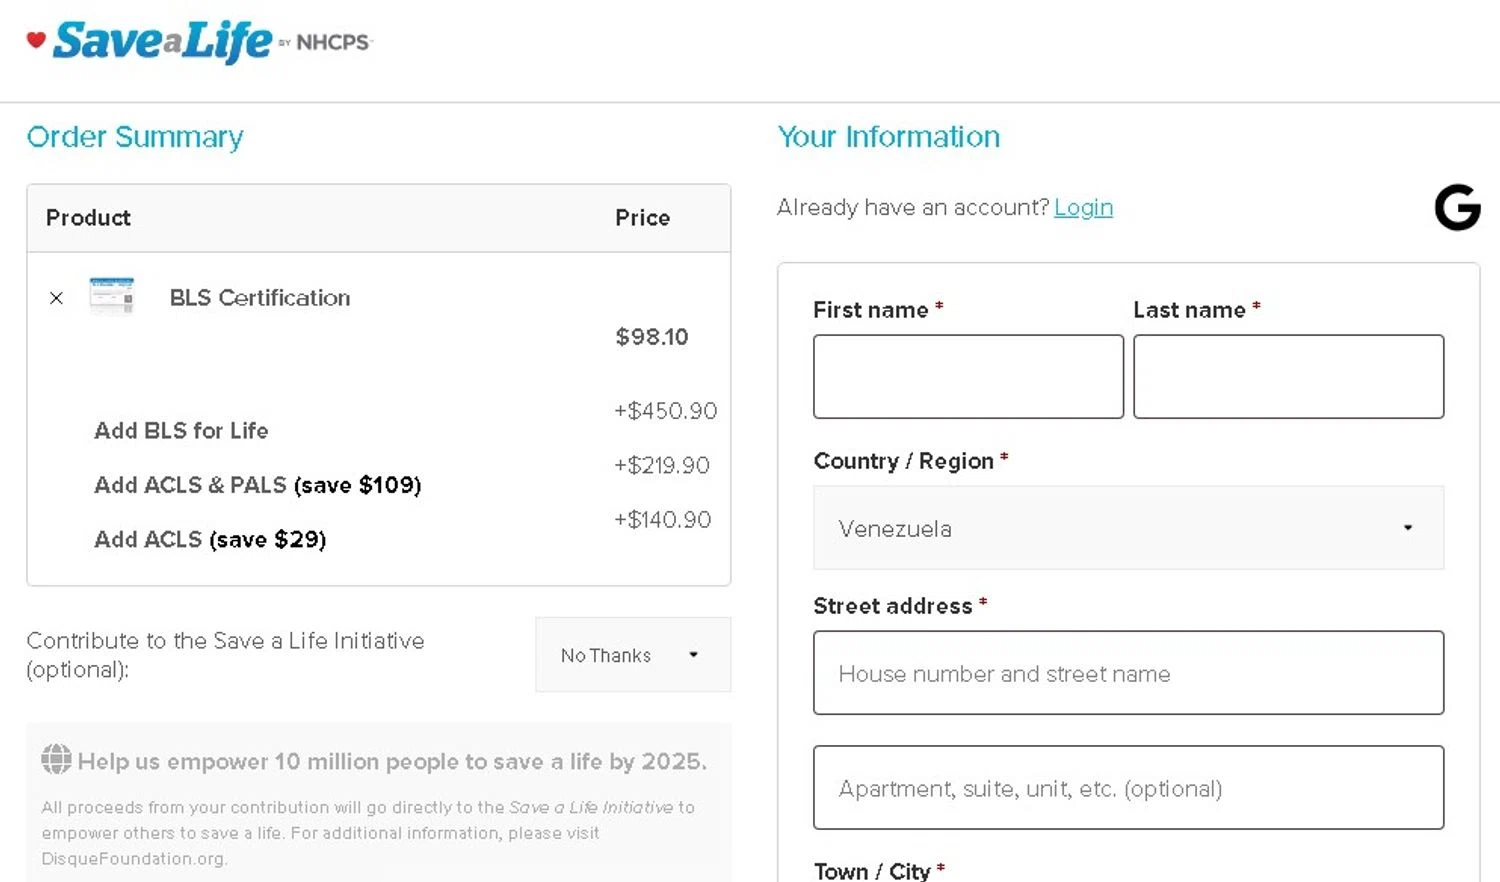Remove BLS Certification with the X icon

[56, 298]
